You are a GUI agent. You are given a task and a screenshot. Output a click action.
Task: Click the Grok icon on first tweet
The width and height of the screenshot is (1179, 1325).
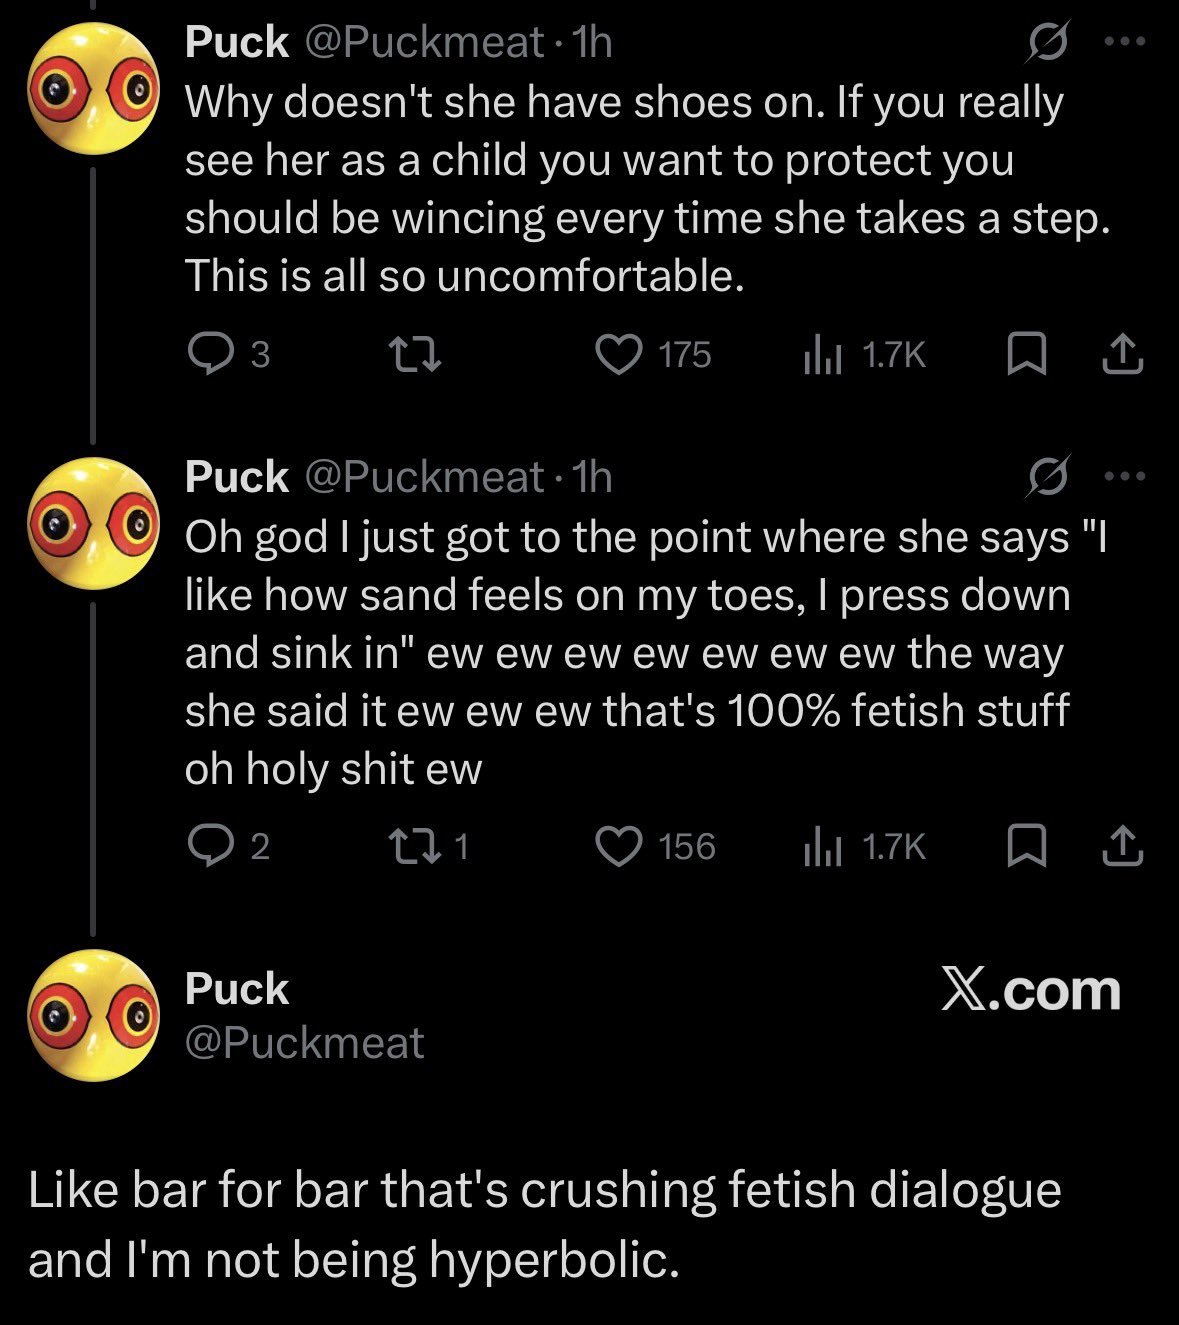pyautogui.click(x=1047, y=44)
